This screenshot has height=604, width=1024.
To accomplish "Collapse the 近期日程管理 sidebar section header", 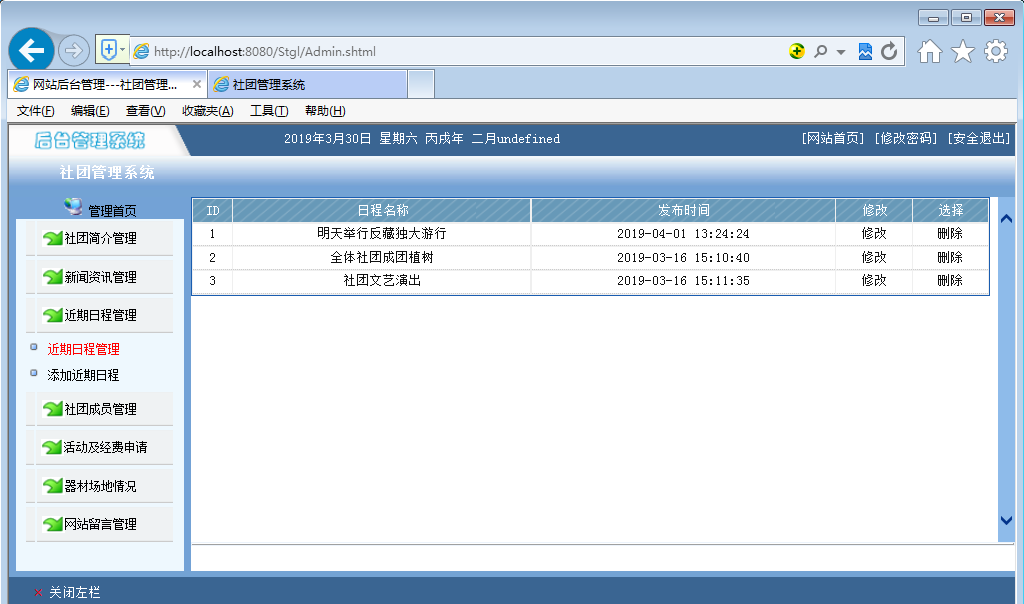I will pyautogui.click(x=101, y=315).
